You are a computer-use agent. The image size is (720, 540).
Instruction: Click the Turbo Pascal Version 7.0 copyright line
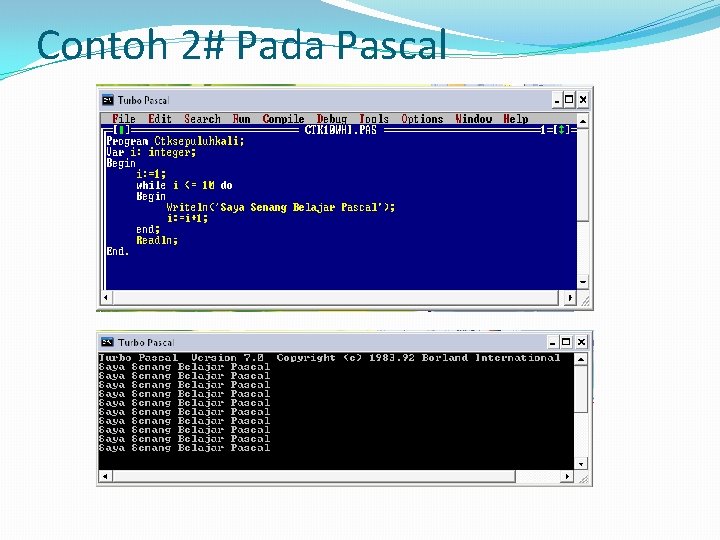330,358
